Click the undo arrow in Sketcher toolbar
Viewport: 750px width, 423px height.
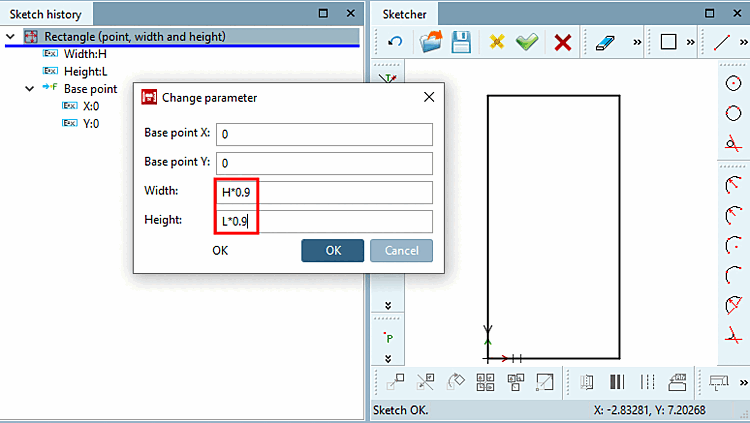click(x=395, y=42)
